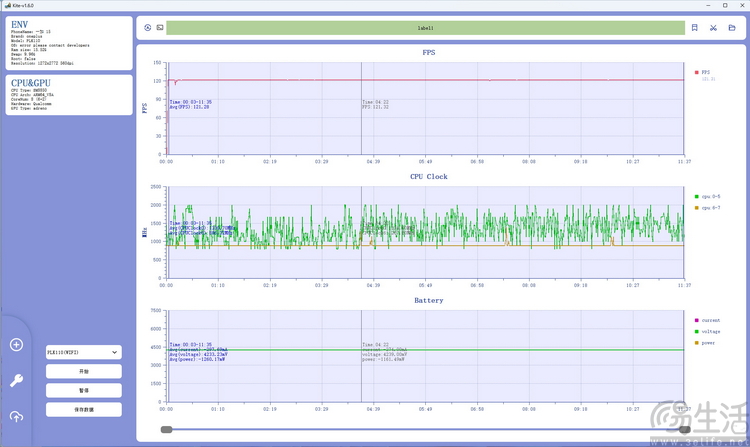This screenshot has width=750, height=447.
Task: Open the folder icon in top toolbar
Action: pyautogui.click(x=733, y=28)
